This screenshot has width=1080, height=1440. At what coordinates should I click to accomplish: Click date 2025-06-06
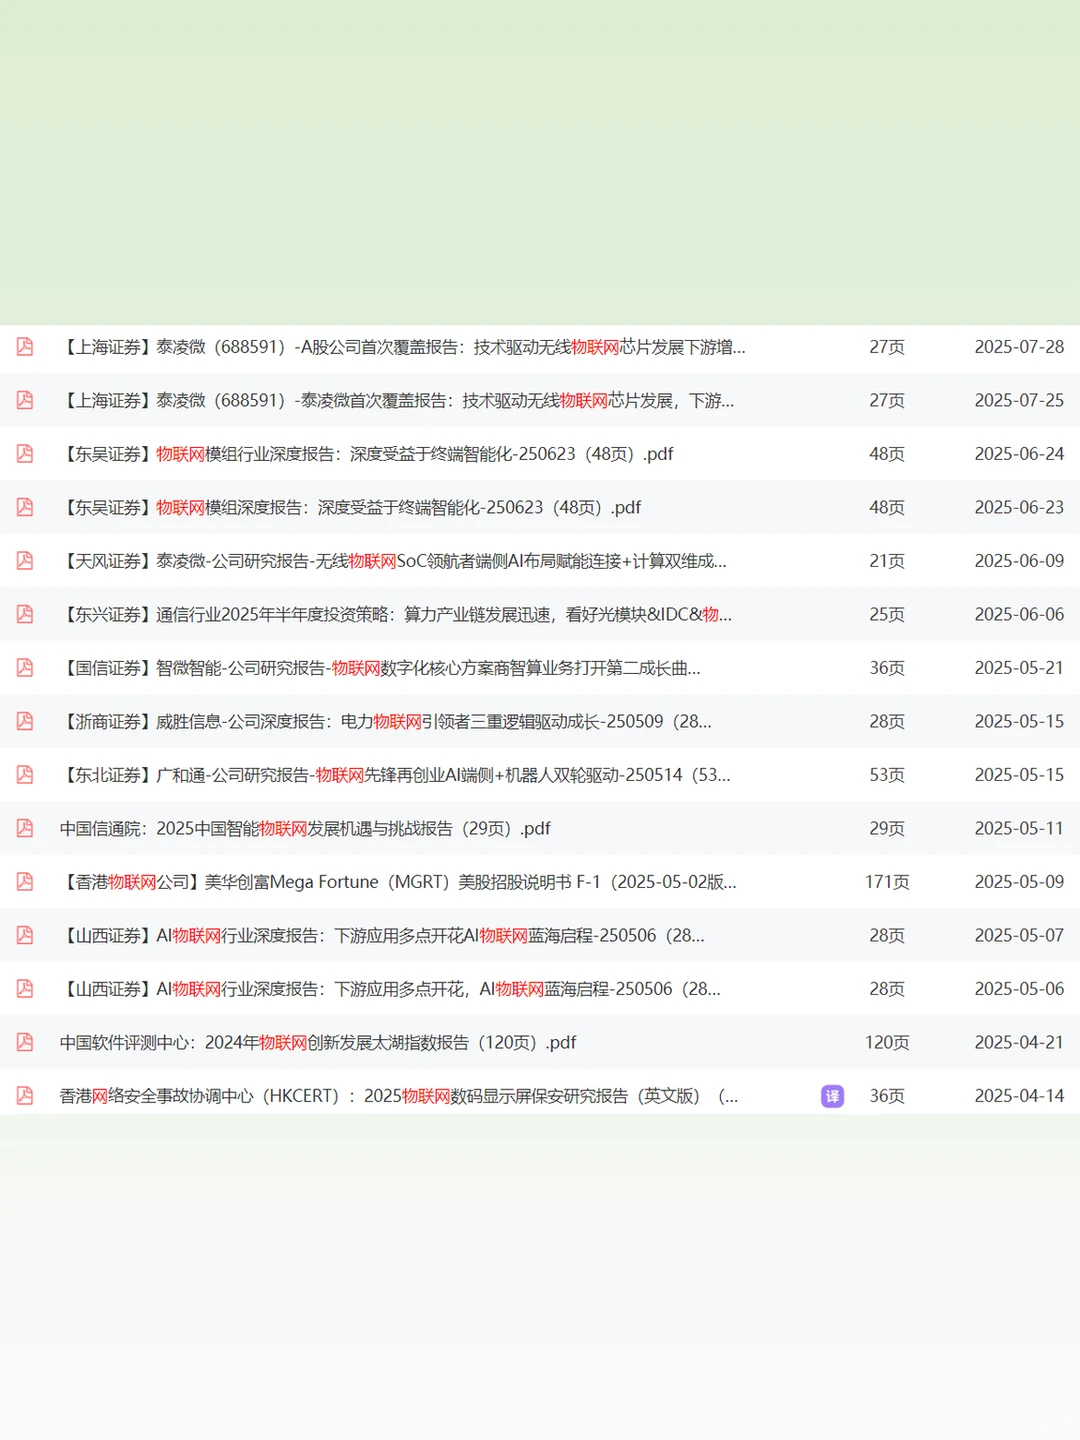1019,614
